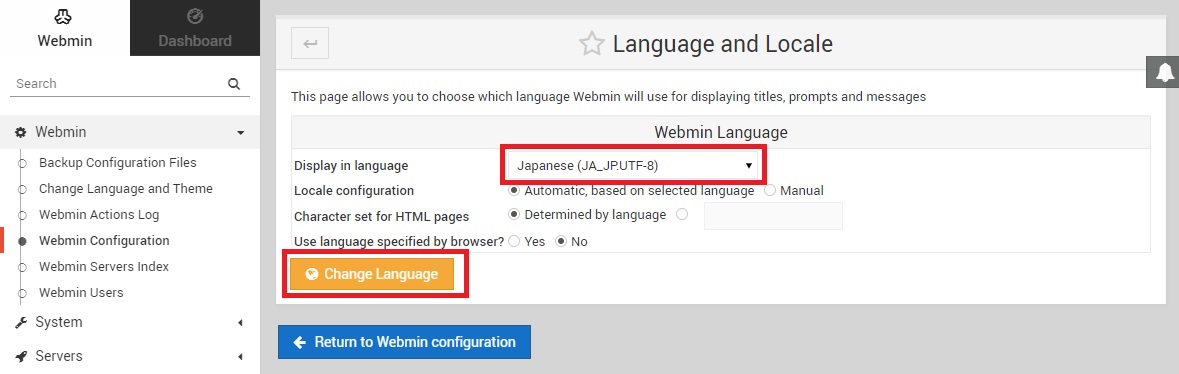
Task: Click the Webmin gear icon in sidebar
Action: click(21, 132)
